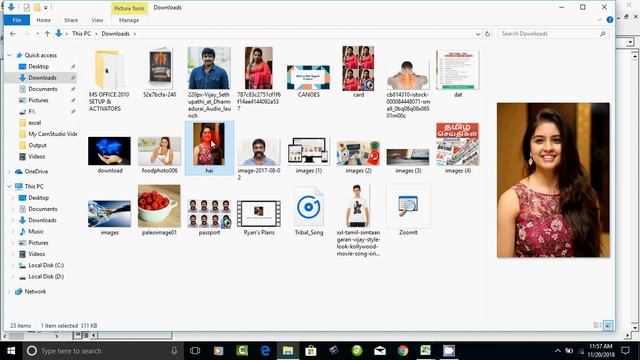640x360 pixels.
Task: Select the ZoomIt application file
Action: tap(408, 210)
